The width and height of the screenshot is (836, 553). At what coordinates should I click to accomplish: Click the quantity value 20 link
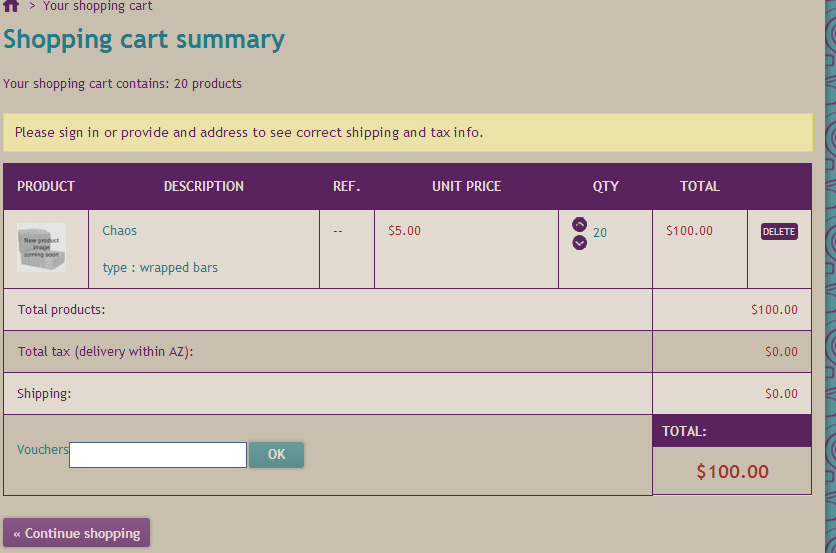(600, 233)
